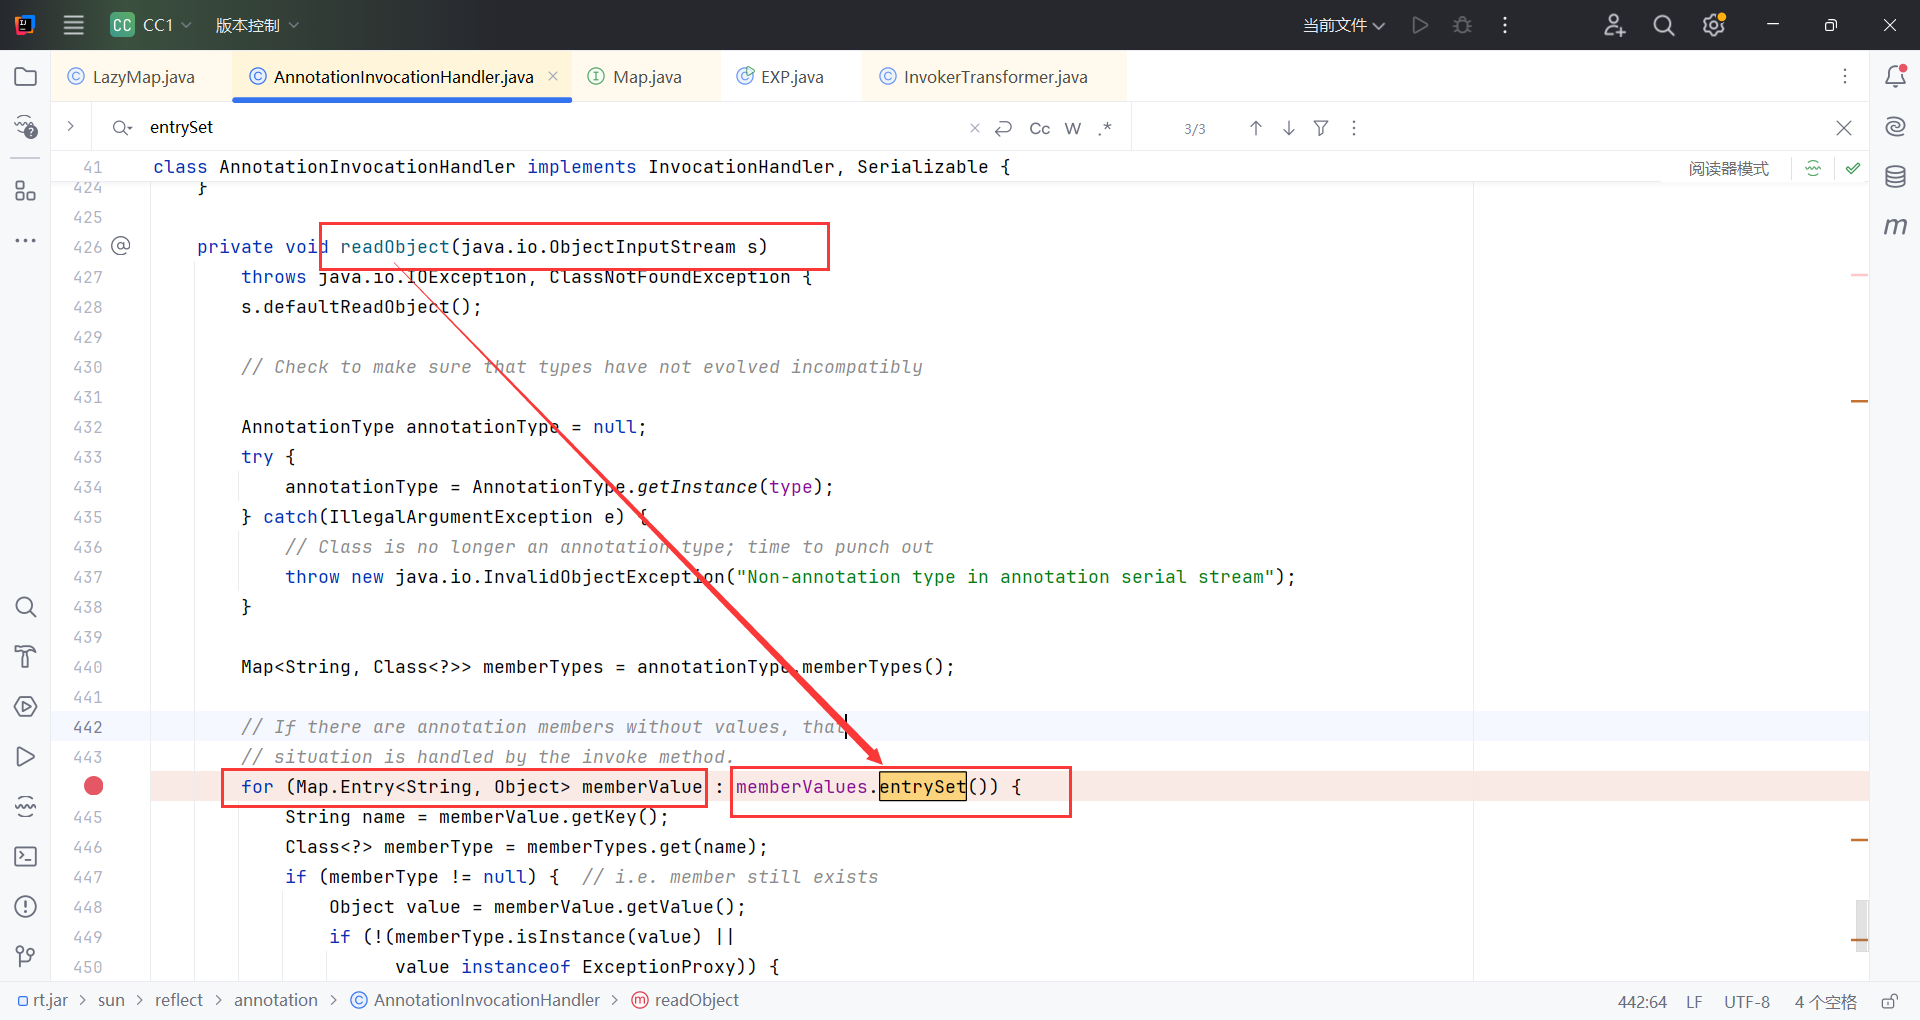Image resolution: width=1920 pixels, height=1020 pixels.
Task: Open the Terminal tool window
Action: (x=26, y=857)
